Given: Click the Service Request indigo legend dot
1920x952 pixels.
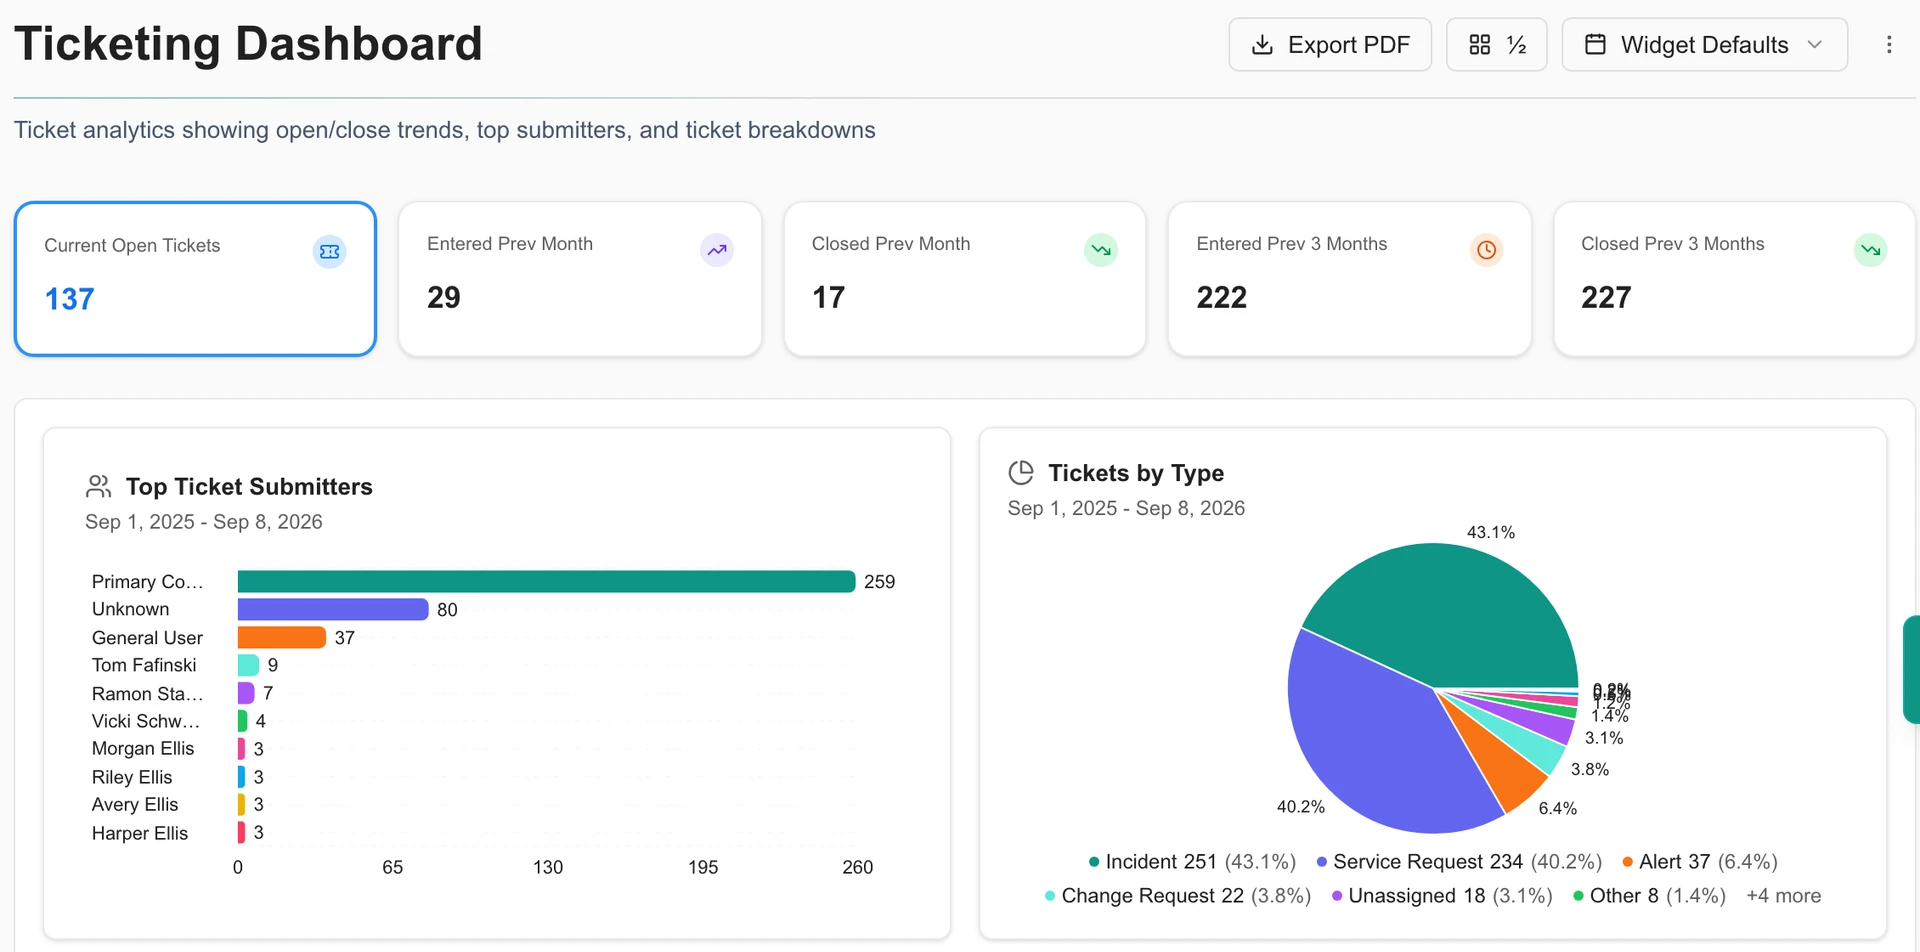Looking at the screenshot, I should (x=1322, y=862).
